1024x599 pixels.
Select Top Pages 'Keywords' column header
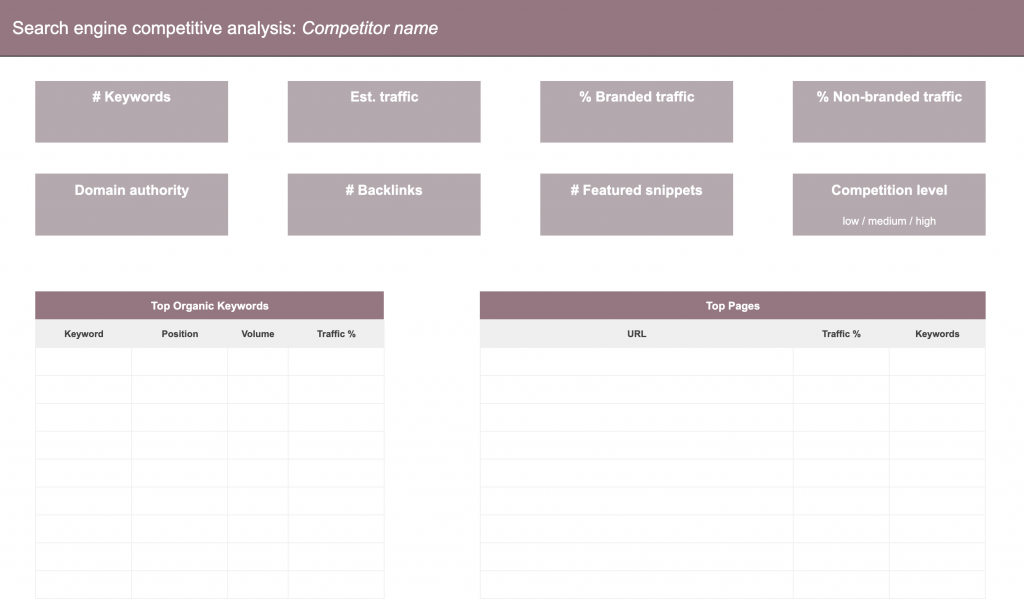(x=937, y=334)
